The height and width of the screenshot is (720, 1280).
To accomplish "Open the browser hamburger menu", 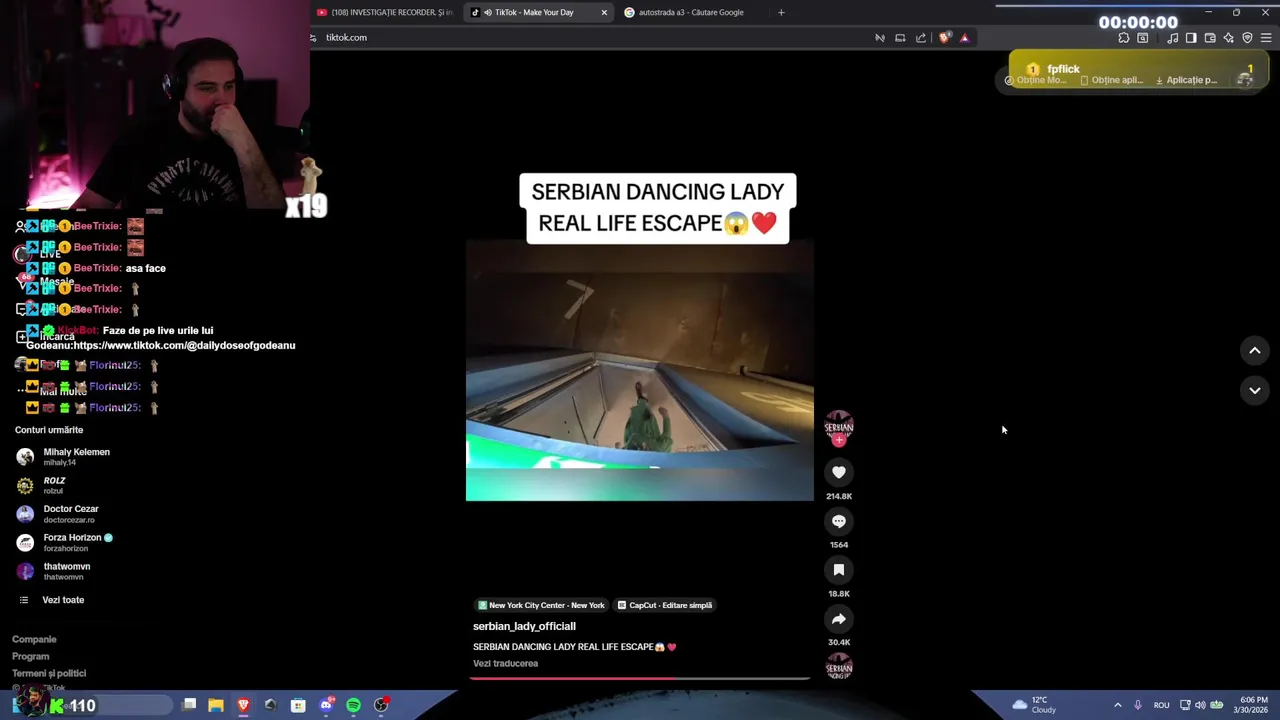I will point(1267,38).
